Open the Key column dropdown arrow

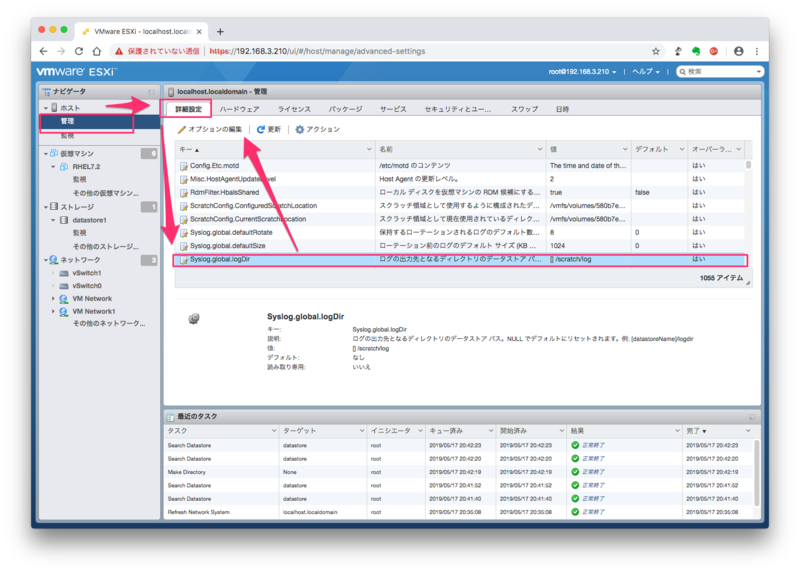click(x=369, y=149)
